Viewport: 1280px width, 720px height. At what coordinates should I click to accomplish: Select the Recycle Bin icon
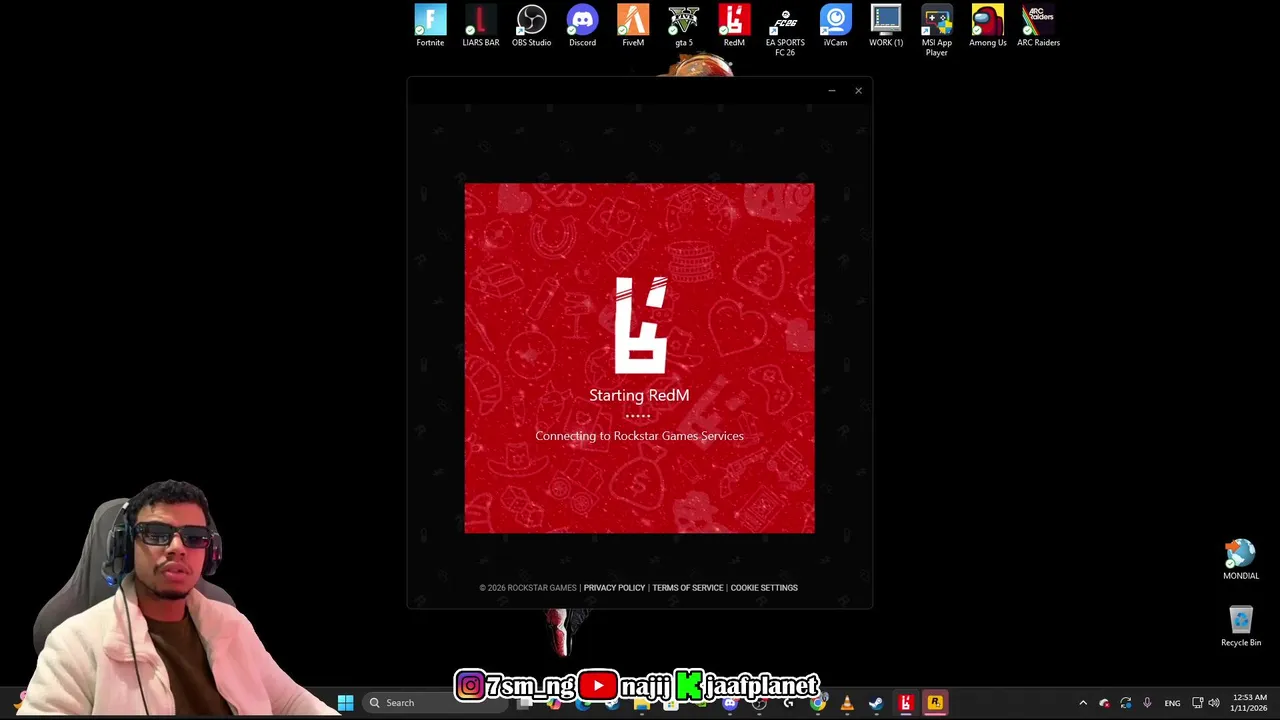[1241, 626]
